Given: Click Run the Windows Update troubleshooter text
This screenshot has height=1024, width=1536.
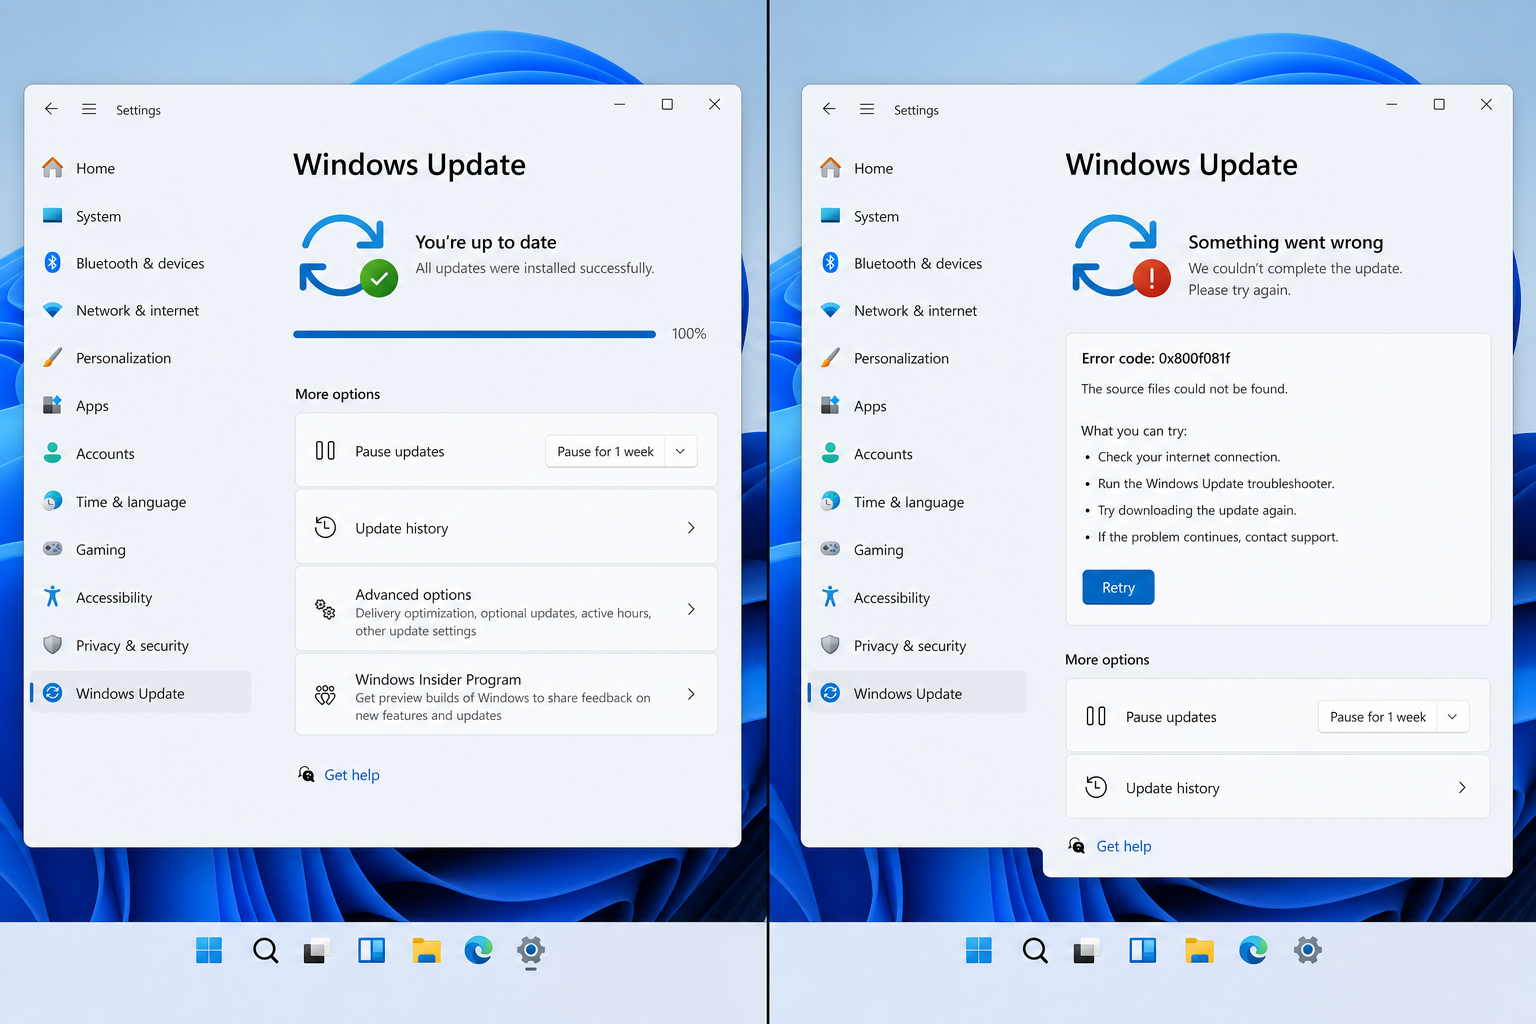Looking at the screenshot, I should pyautogui.click(x=1216, y=483).
